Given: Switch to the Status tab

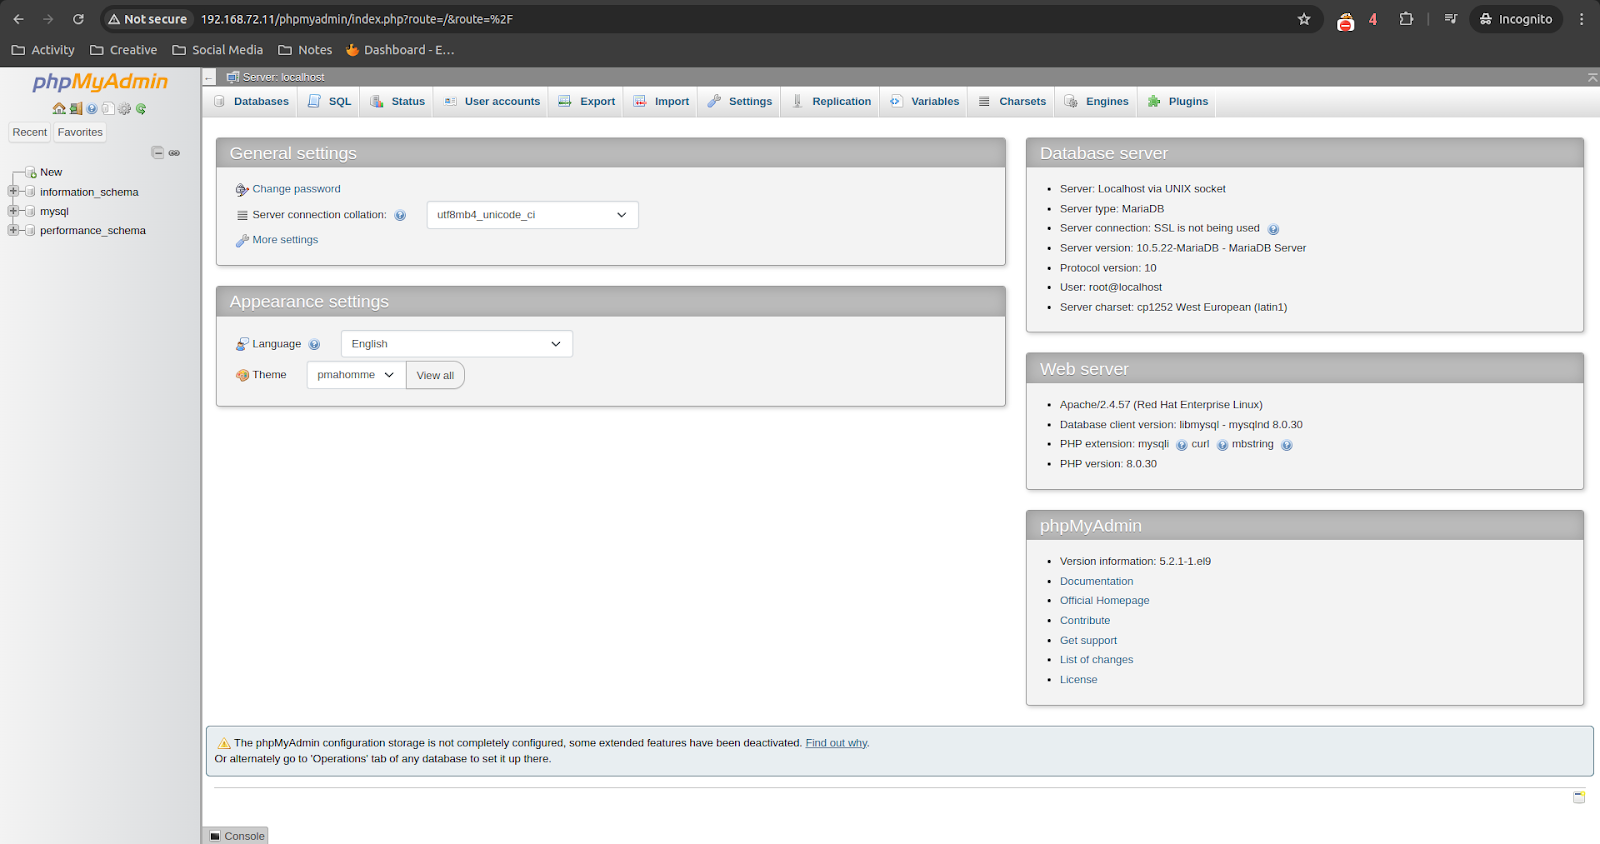Looking at the screenshot, I should [397, 102].
